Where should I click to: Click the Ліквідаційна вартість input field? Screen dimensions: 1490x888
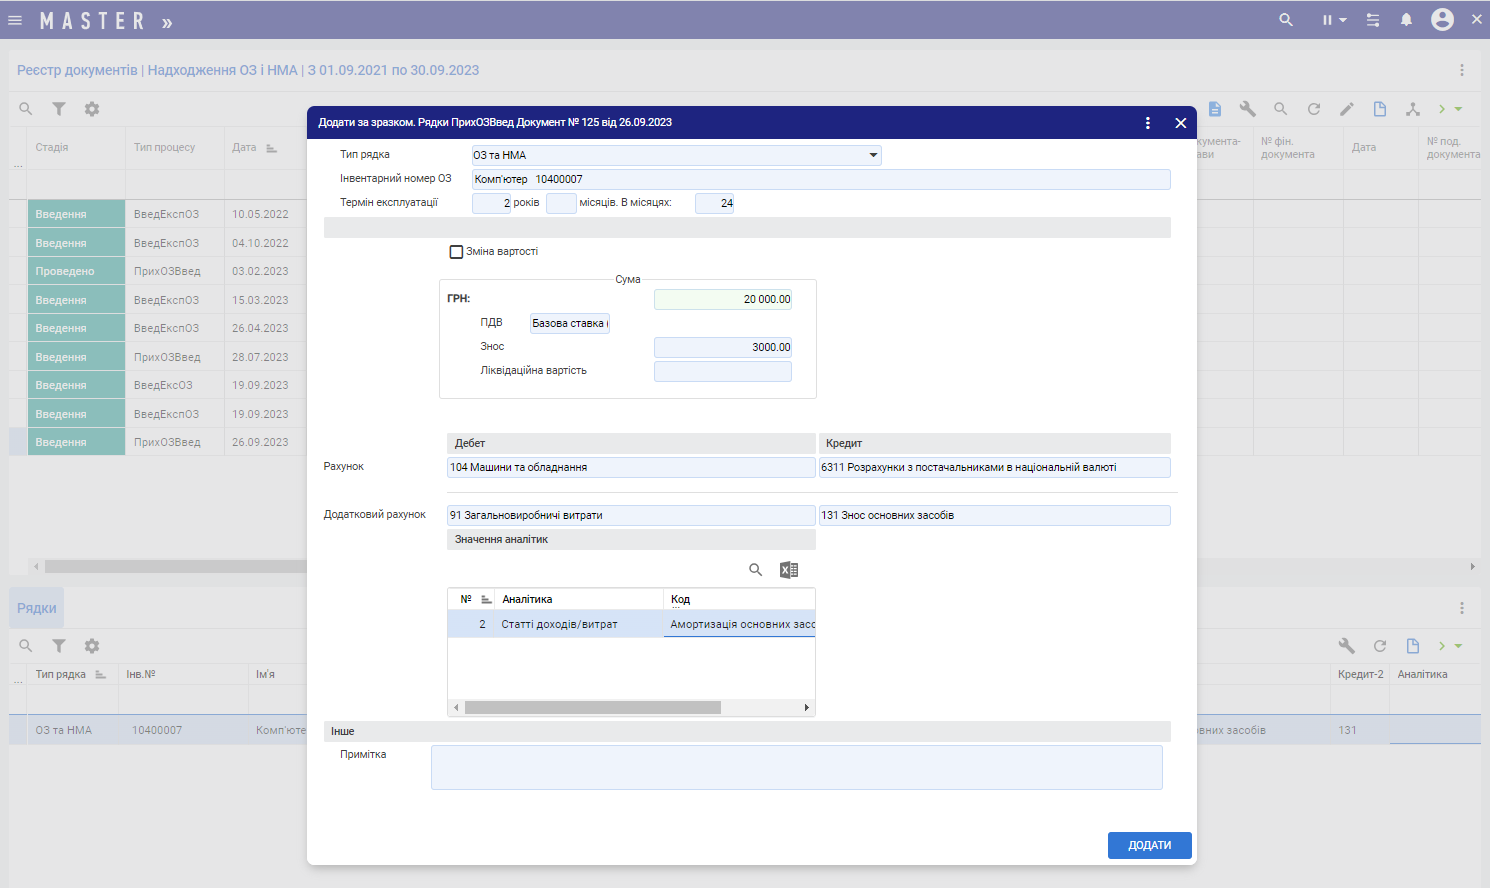tap(722, 371)
